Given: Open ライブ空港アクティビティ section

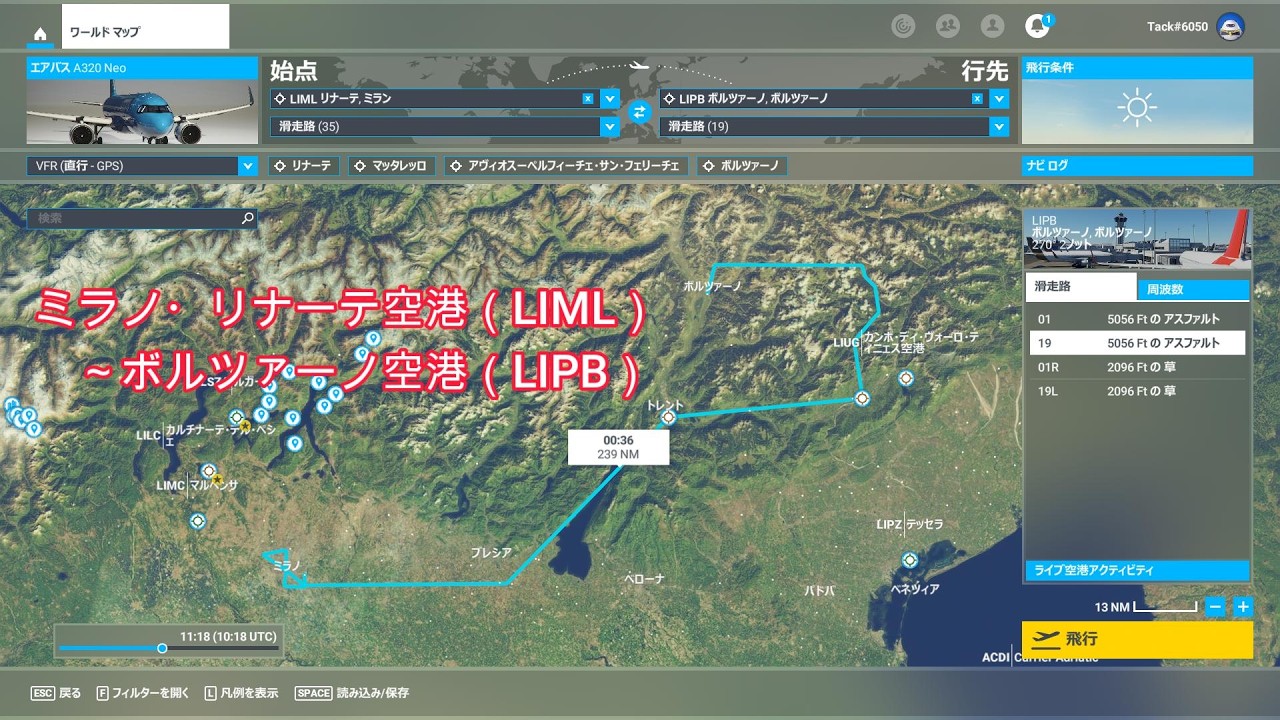Looking at the screenshot, I should click(1137, 570).
